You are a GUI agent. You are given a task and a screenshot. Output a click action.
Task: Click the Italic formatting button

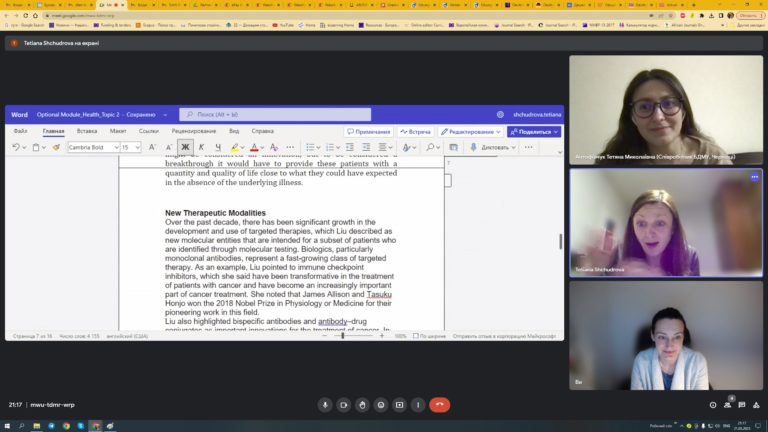click(201, 147)
